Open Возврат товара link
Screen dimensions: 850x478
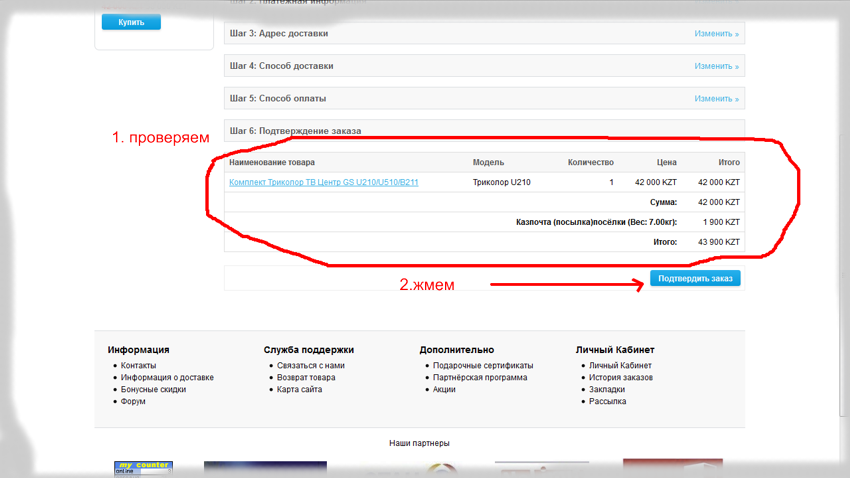click(x=306, y=377)
